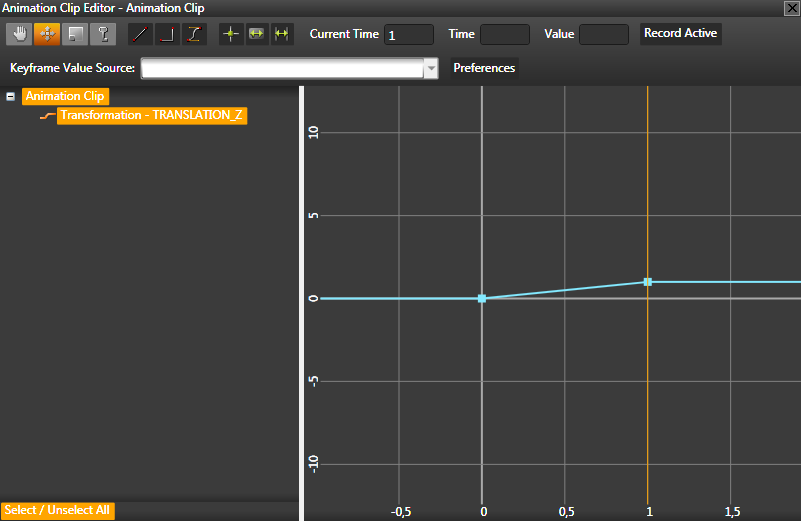Set linear interpolation mode
The height and width of the screenshot is (521, 801).
coord(141,34)
